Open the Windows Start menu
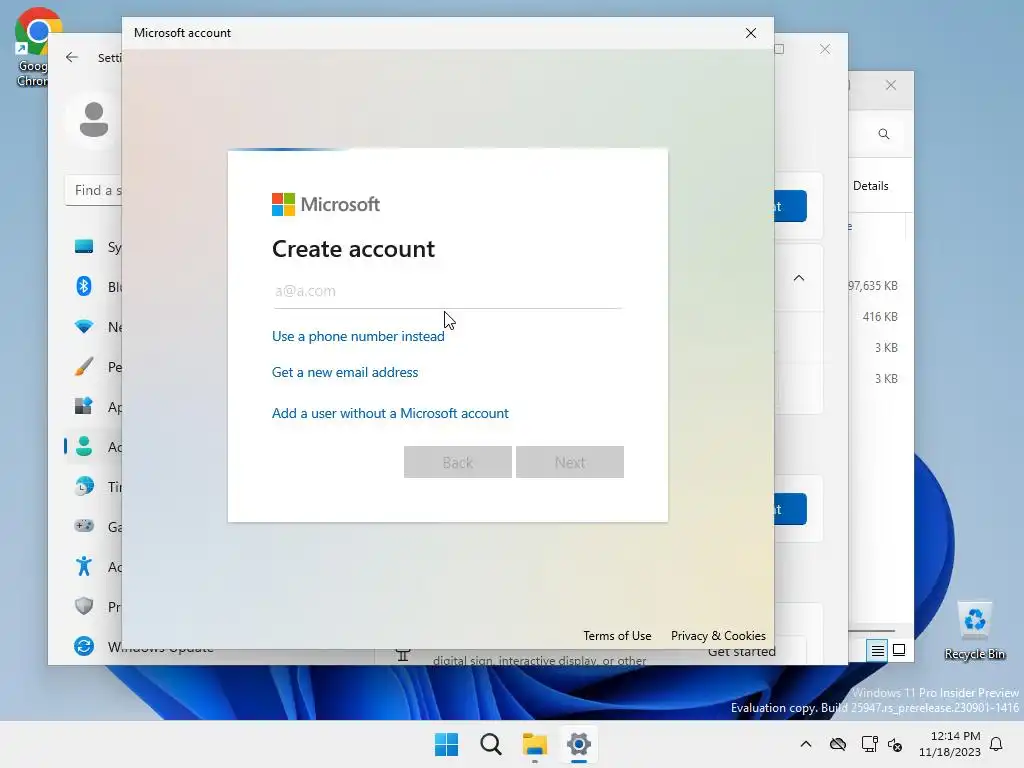The image size is (1024, 768). [447, 744]
